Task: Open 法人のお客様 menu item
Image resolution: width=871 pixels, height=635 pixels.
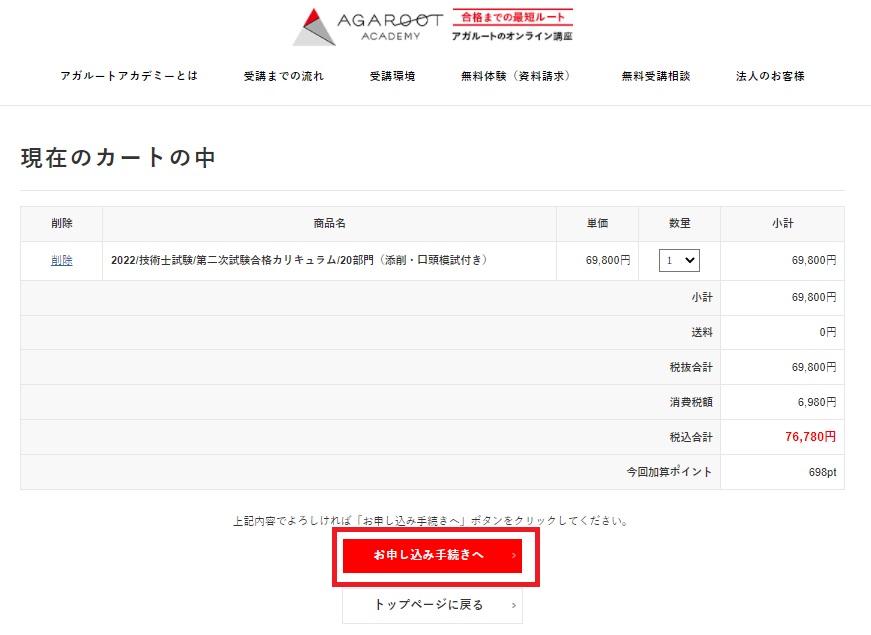Action: pos(770,76)
